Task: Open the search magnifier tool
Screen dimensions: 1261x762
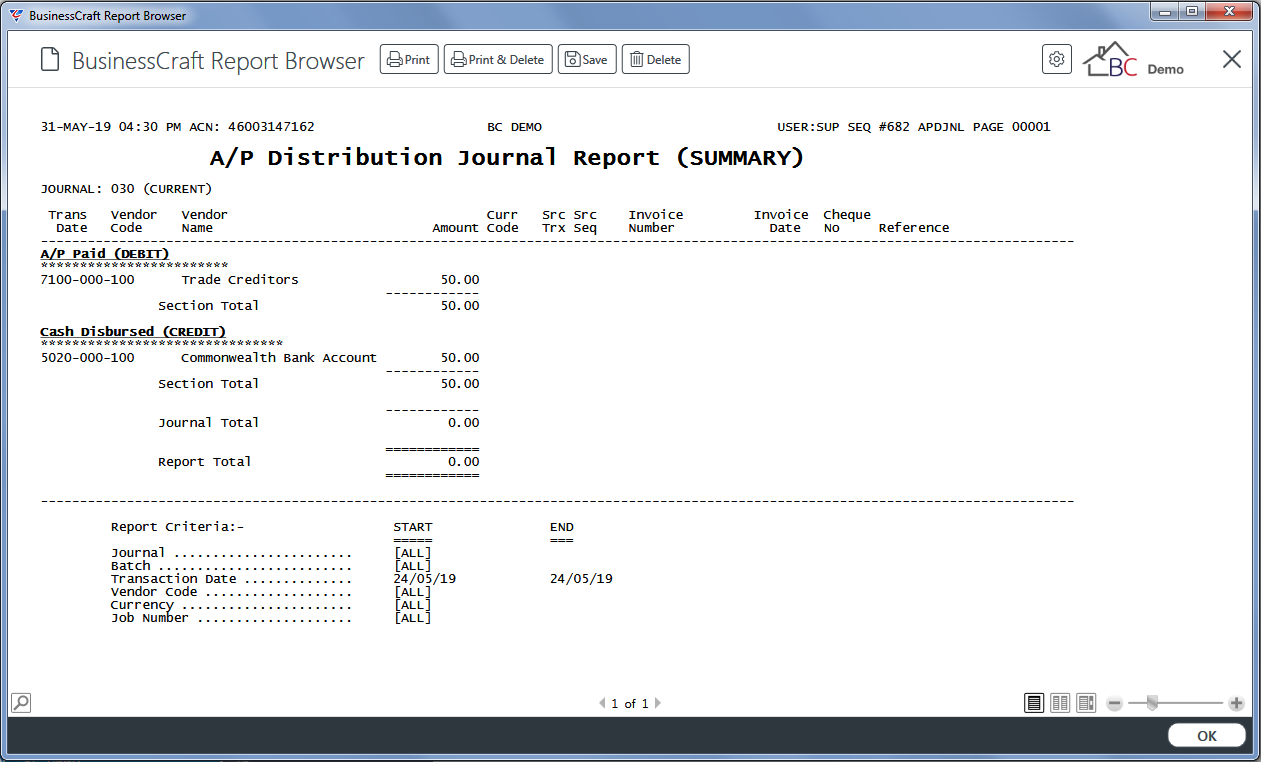Action: [x=21, y=703]
